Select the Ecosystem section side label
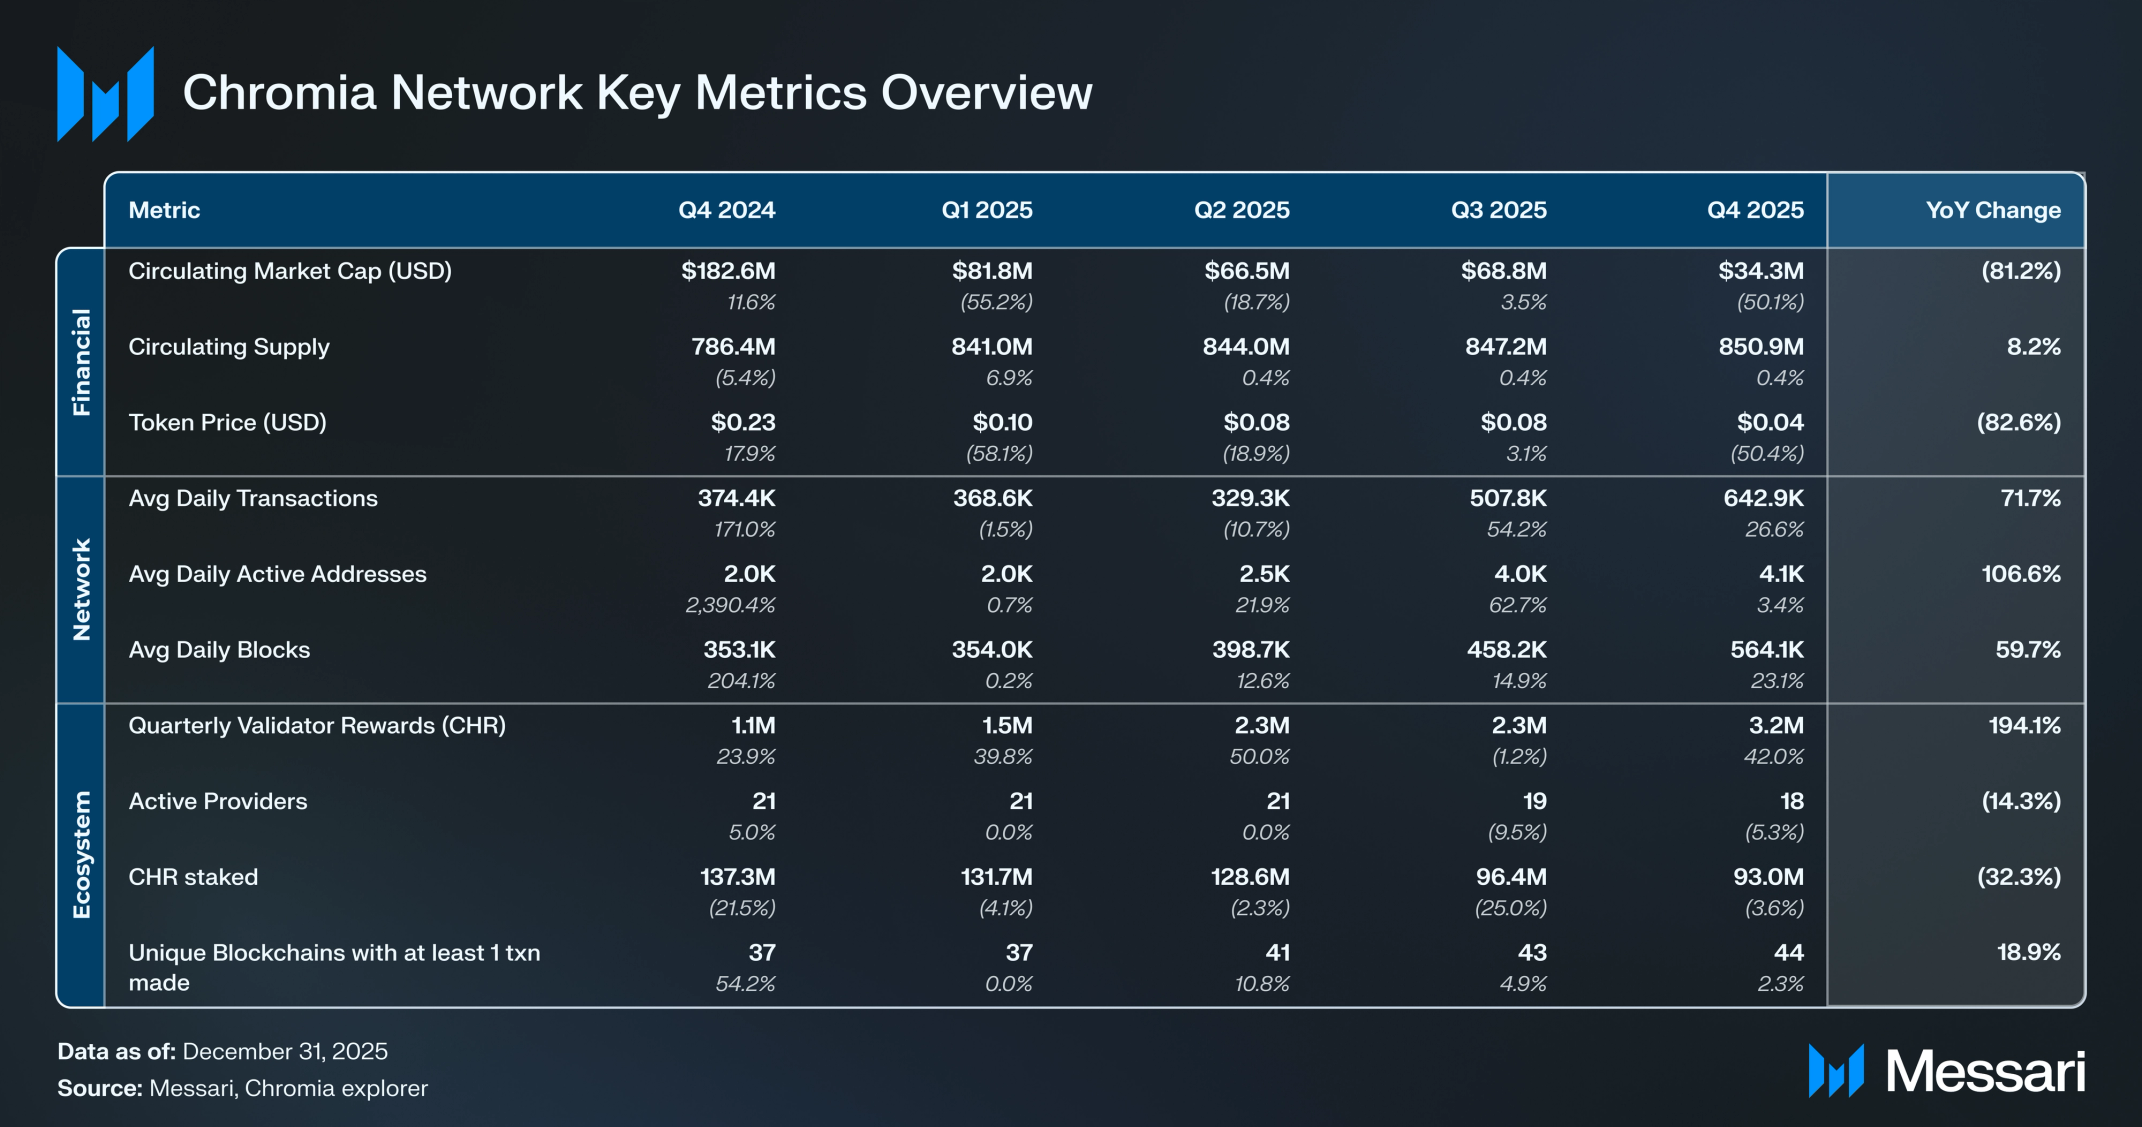Viewport: 2142px width, 1127px height. coord(81,855)
